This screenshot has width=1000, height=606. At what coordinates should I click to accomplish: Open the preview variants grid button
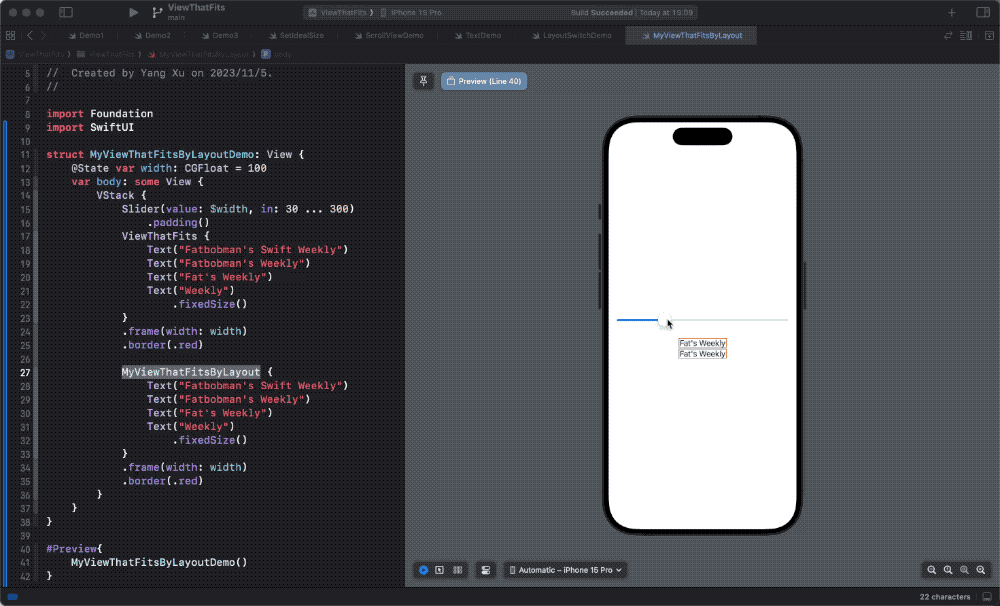[458, 570]
